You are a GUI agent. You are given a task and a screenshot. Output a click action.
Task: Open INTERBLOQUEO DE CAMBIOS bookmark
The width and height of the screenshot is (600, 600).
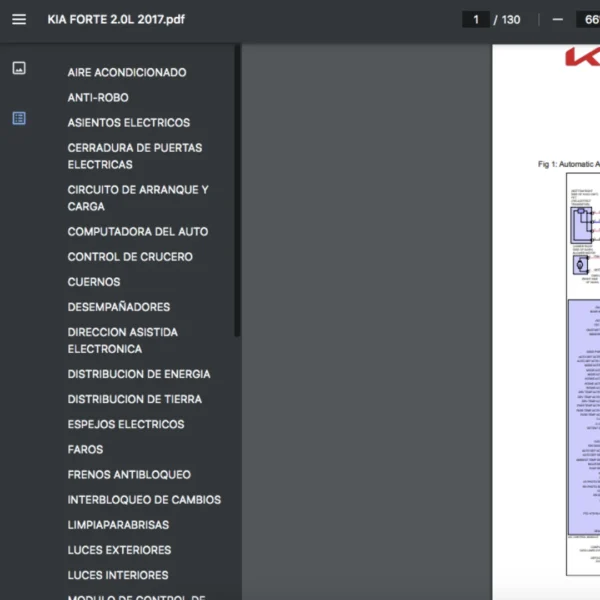144,500
